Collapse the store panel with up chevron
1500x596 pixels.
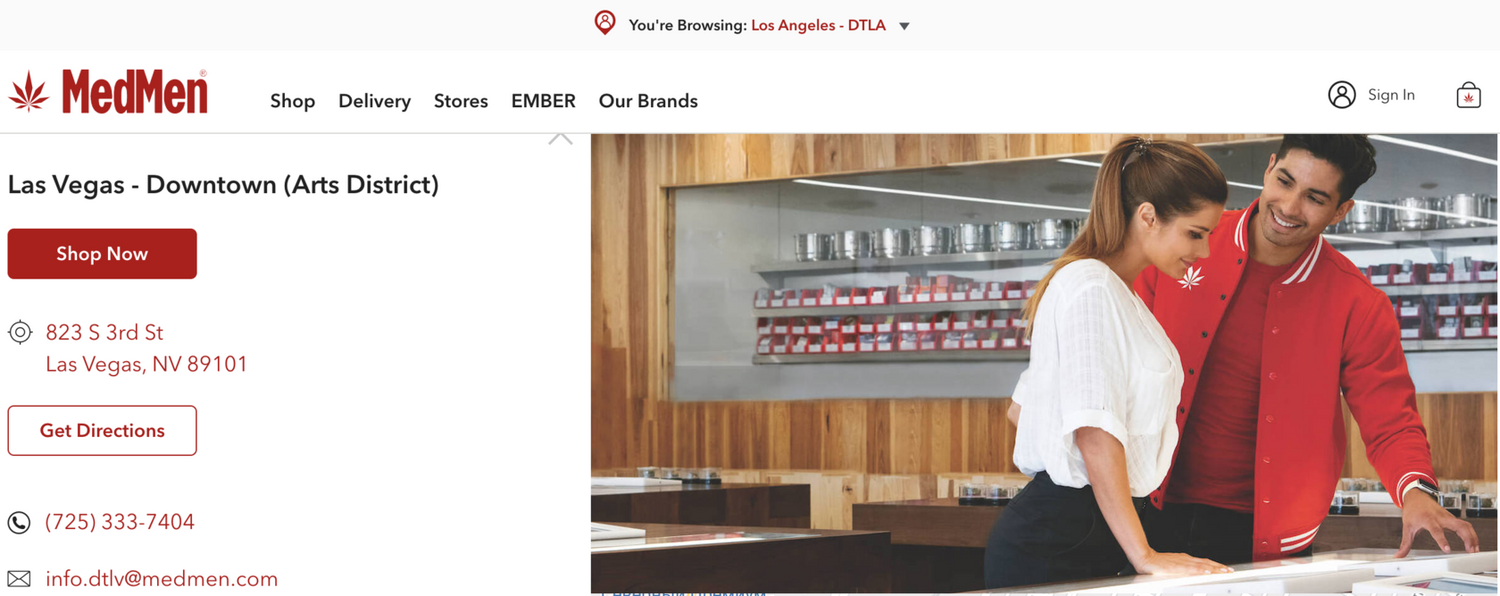coord(561,138)
